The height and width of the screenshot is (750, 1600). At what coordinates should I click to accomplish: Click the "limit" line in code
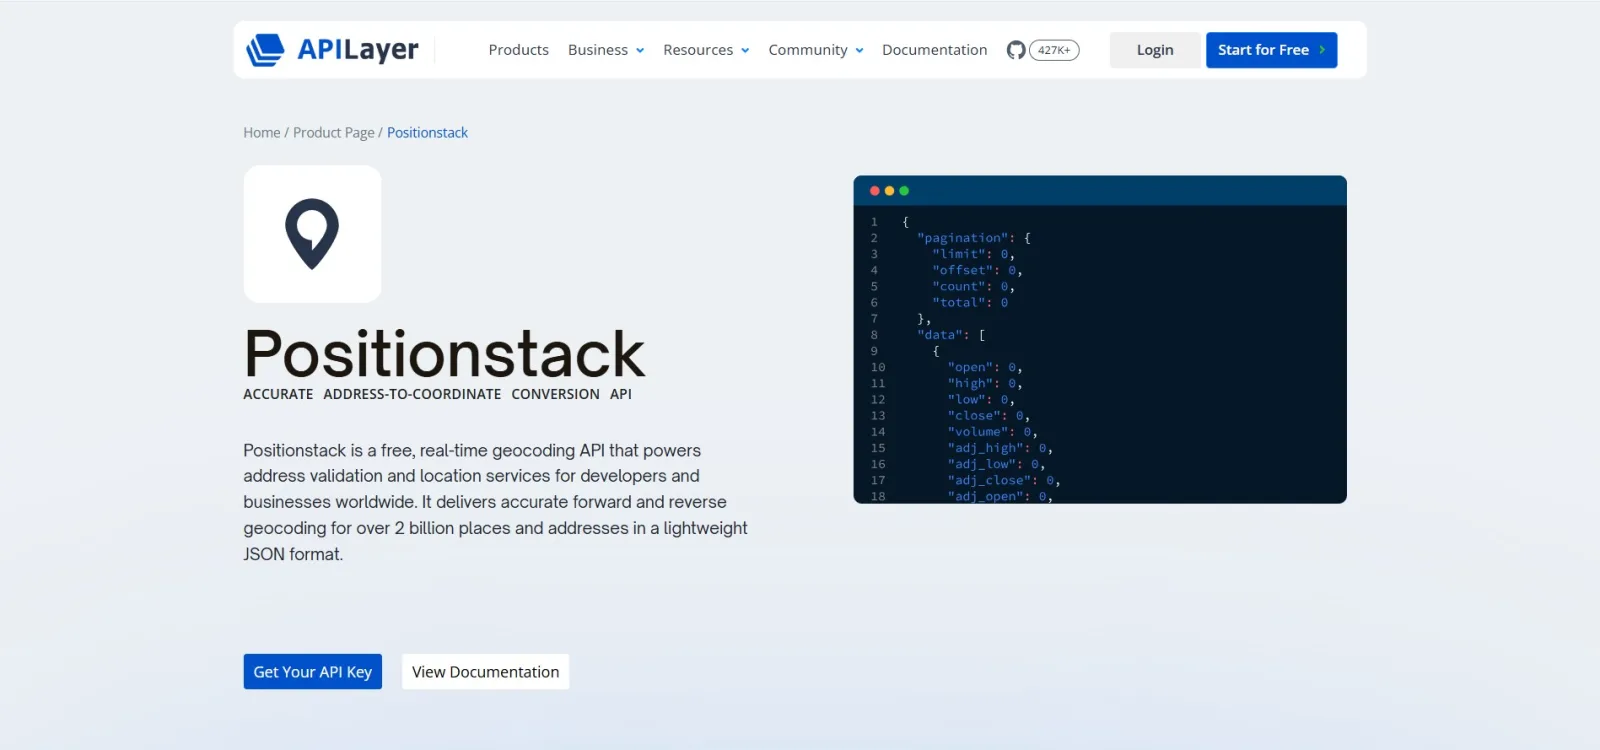974,254
